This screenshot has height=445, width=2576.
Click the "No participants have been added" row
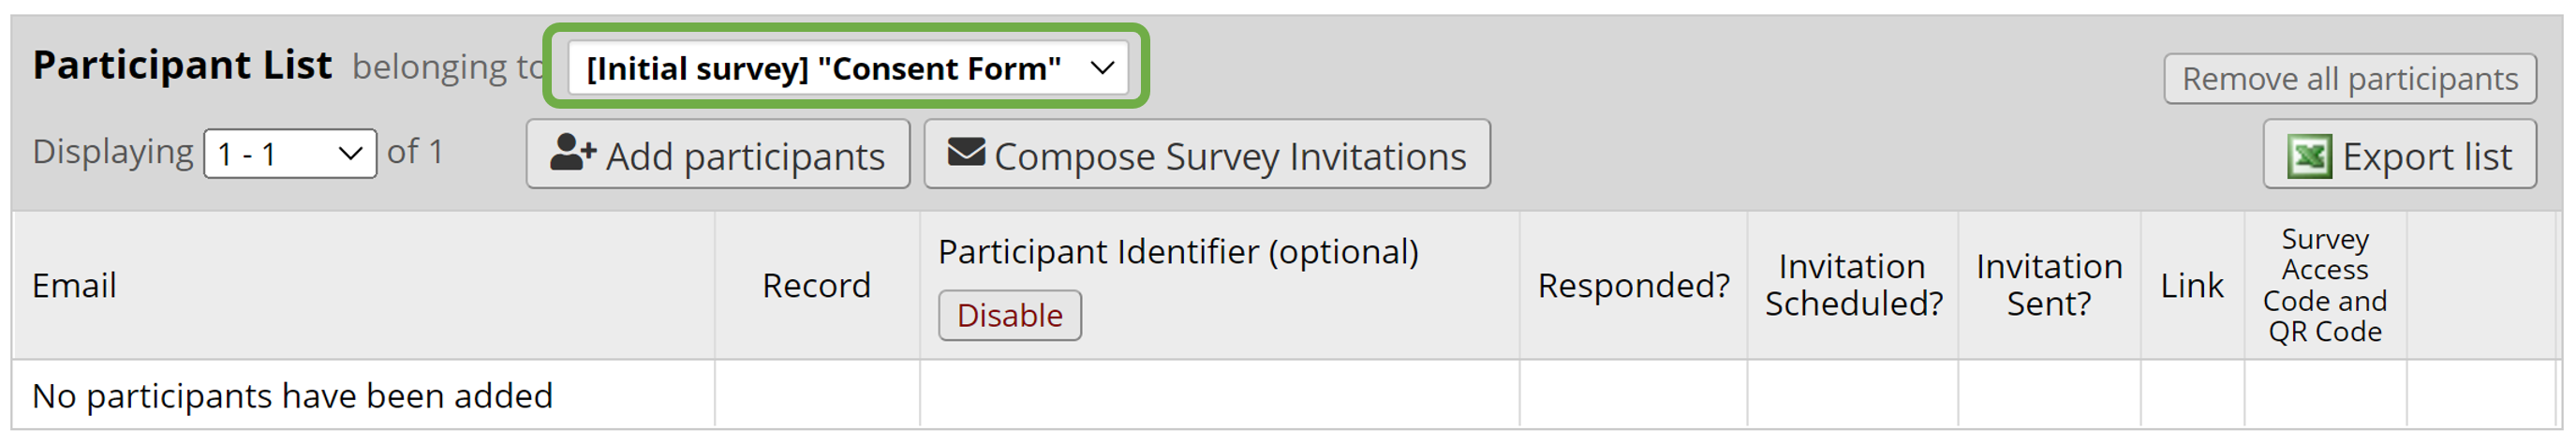coord(292,397)
